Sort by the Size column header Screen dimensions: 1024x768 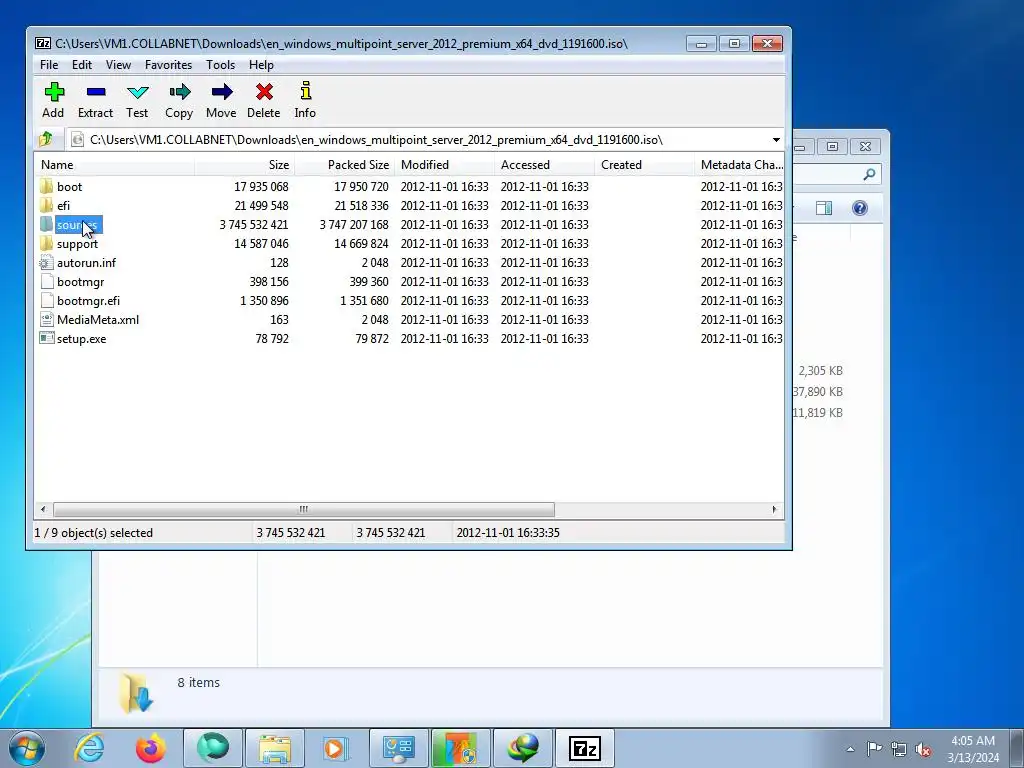244,165
